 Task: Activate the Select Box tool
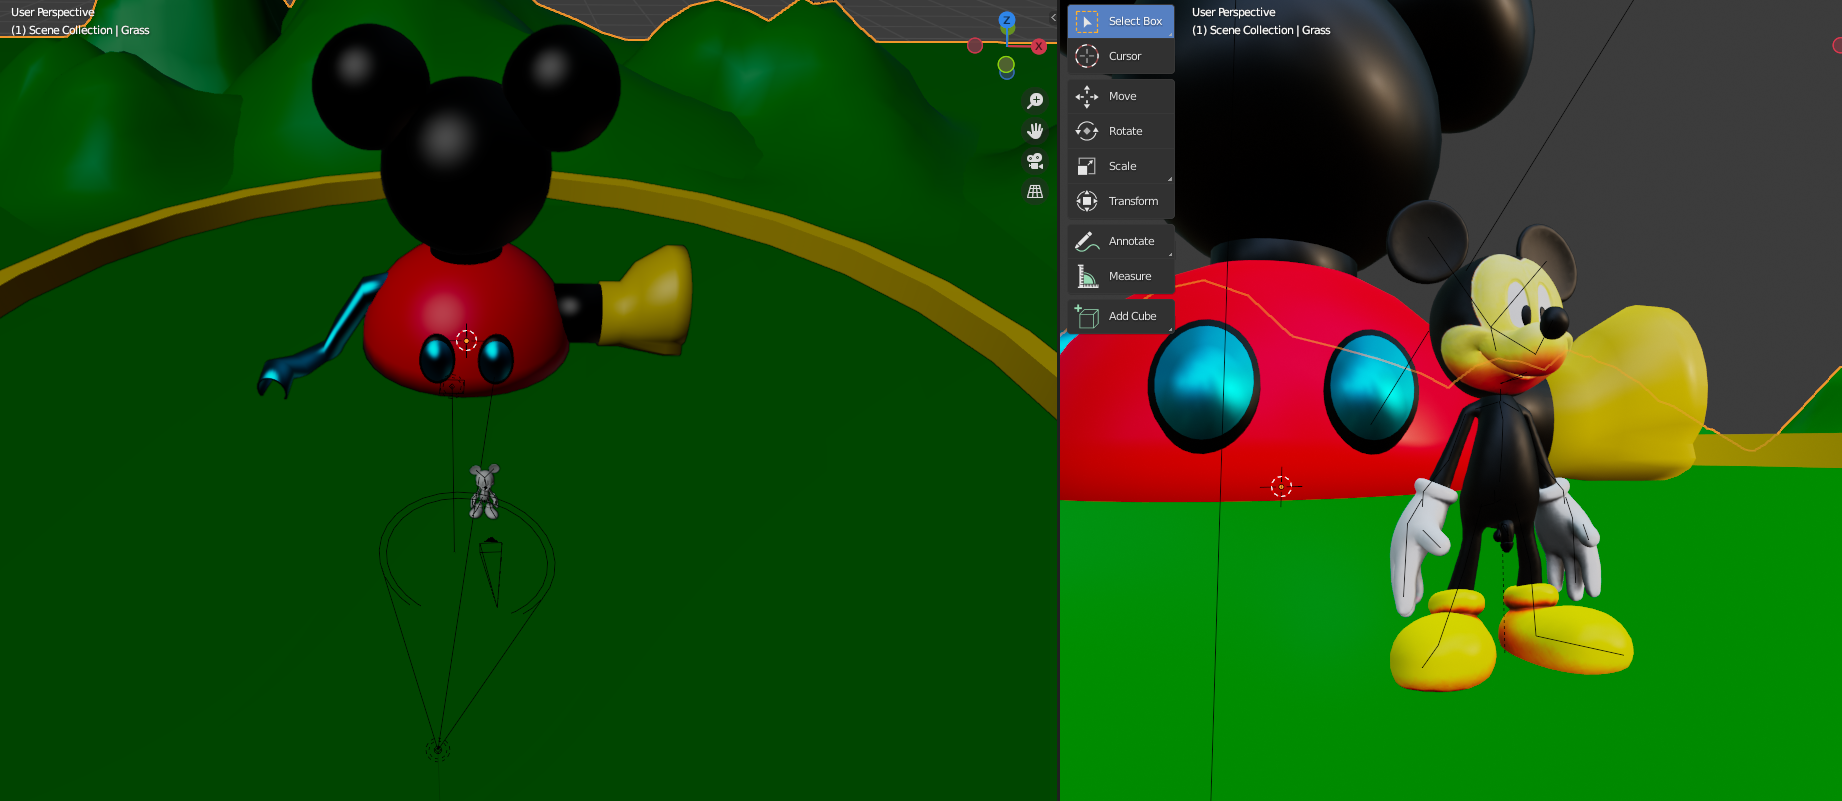point(1120,21)
